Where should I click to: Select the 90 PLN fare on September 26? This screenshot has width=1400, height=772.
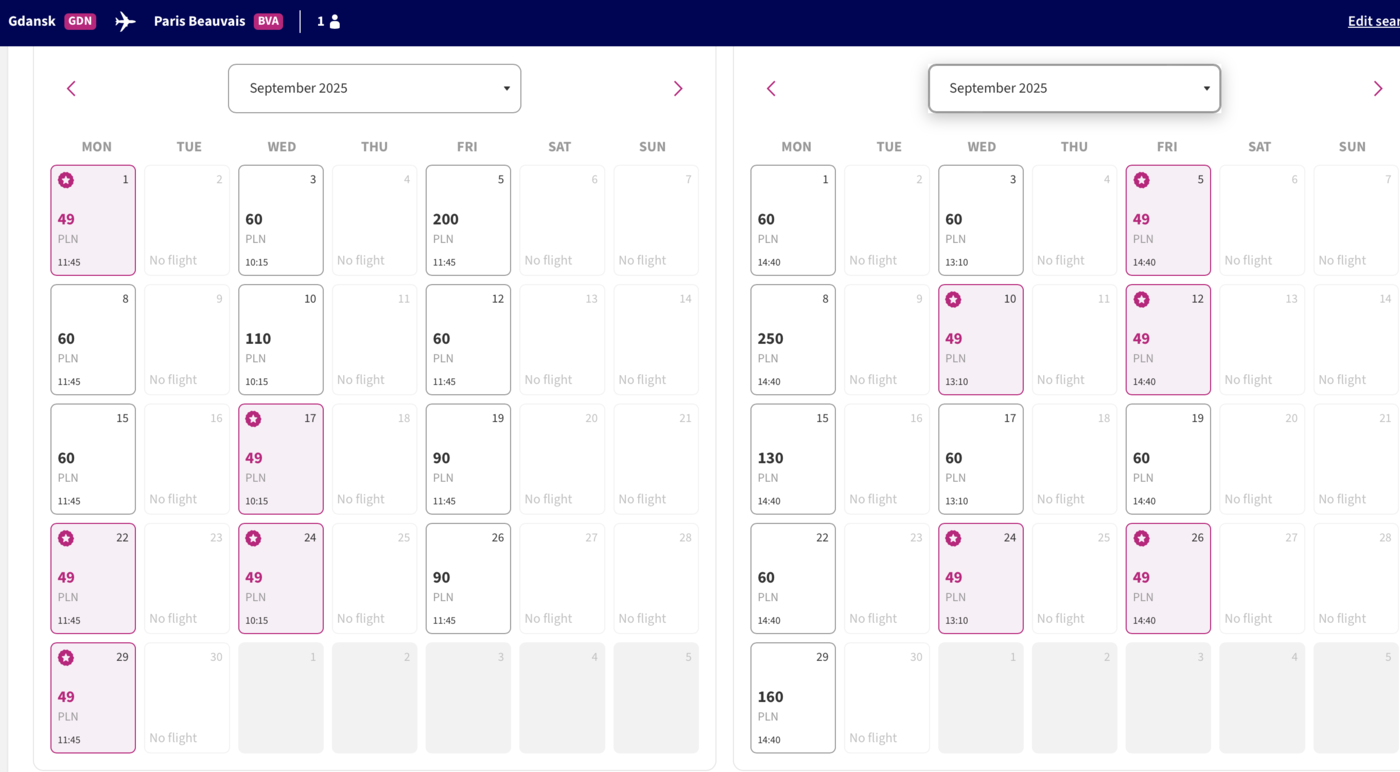pyautogui.click(x=468, y=579)
